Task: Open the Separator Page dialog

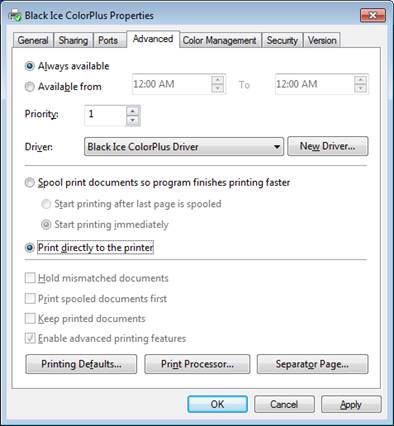Action: [x=312, y=364]
